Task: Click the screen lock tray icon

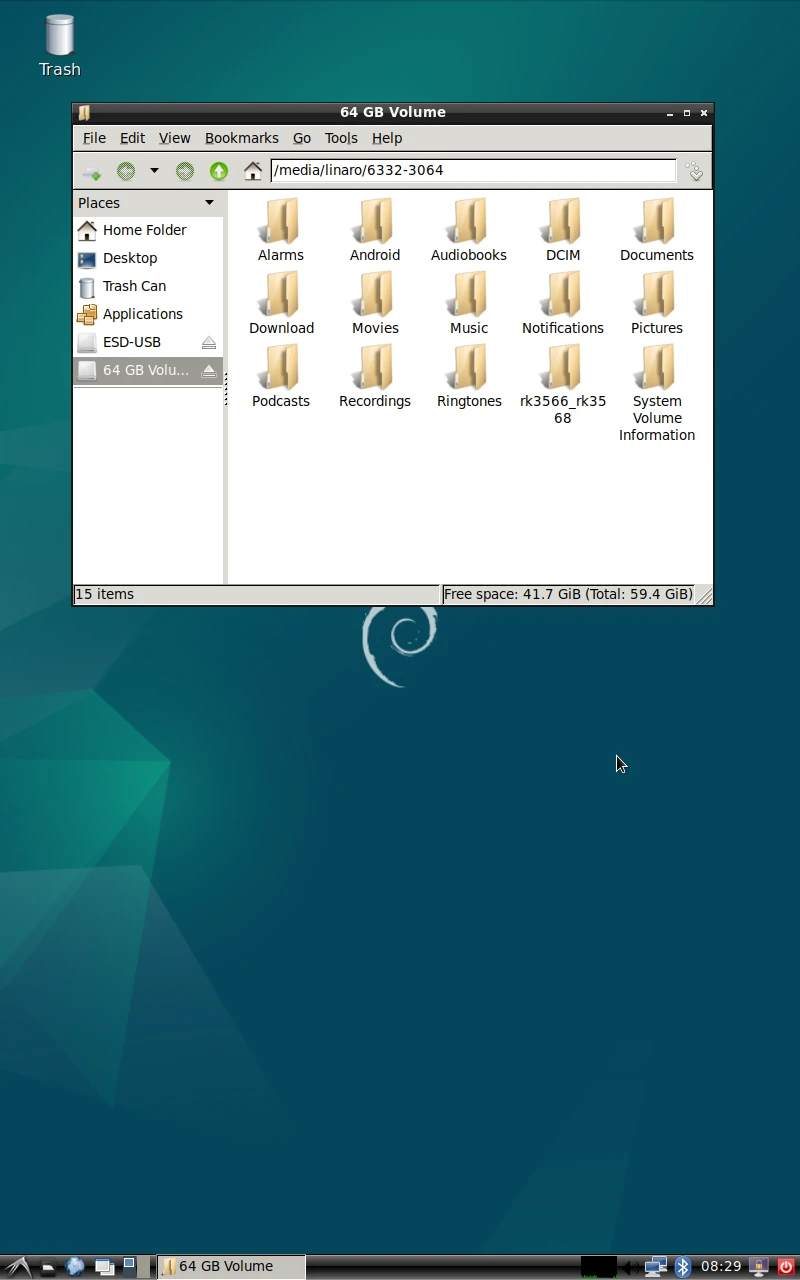Action: [x=759, y=1267]
